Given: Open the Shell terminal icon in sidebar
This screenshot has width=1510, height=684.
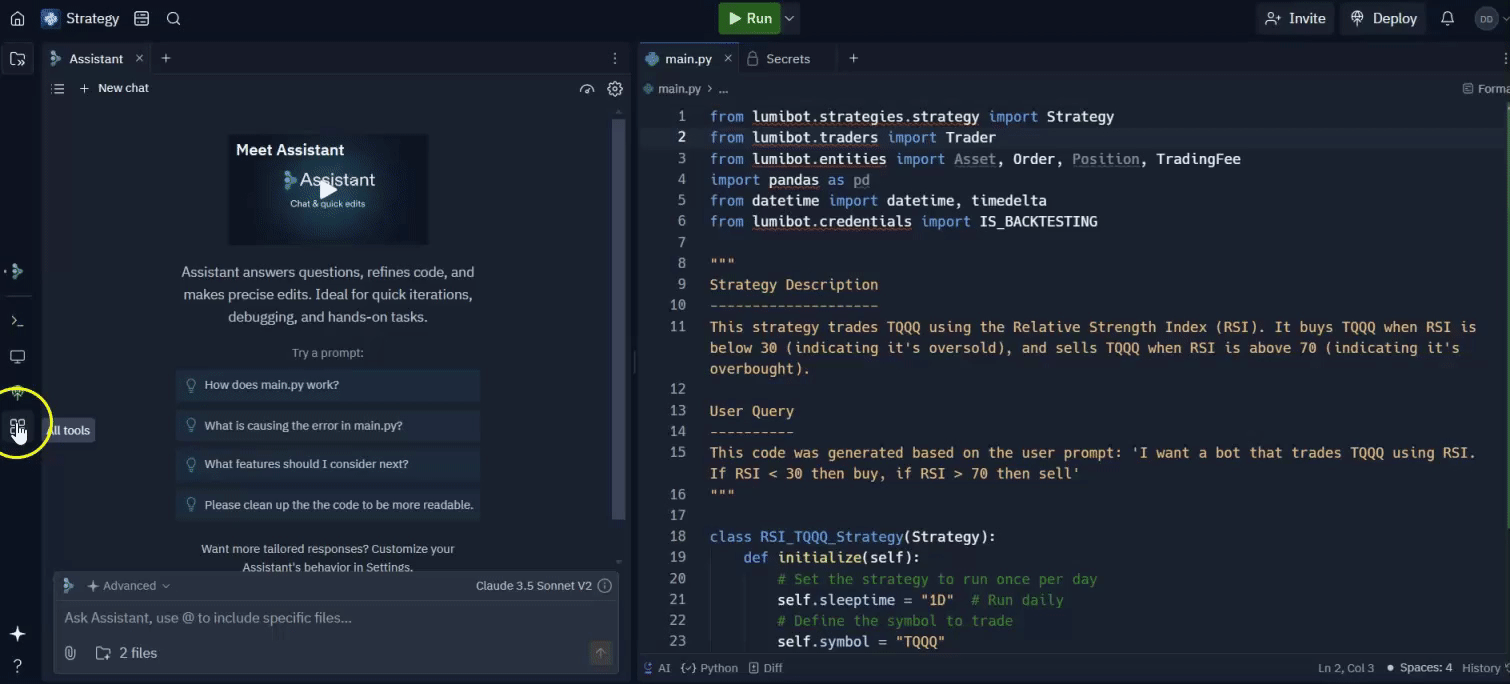Looking at the screenshot, I should pos(17,321).
